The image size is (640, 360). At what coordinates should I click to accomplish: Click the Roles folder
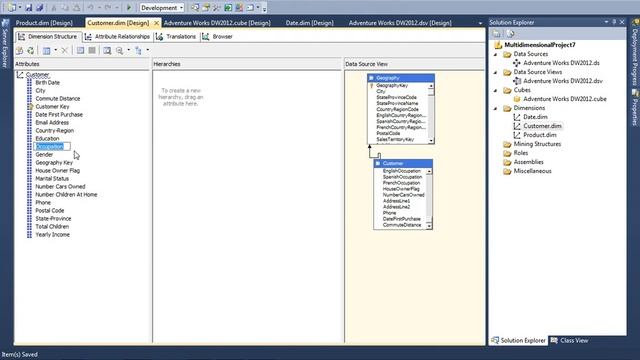click(520, 153)
